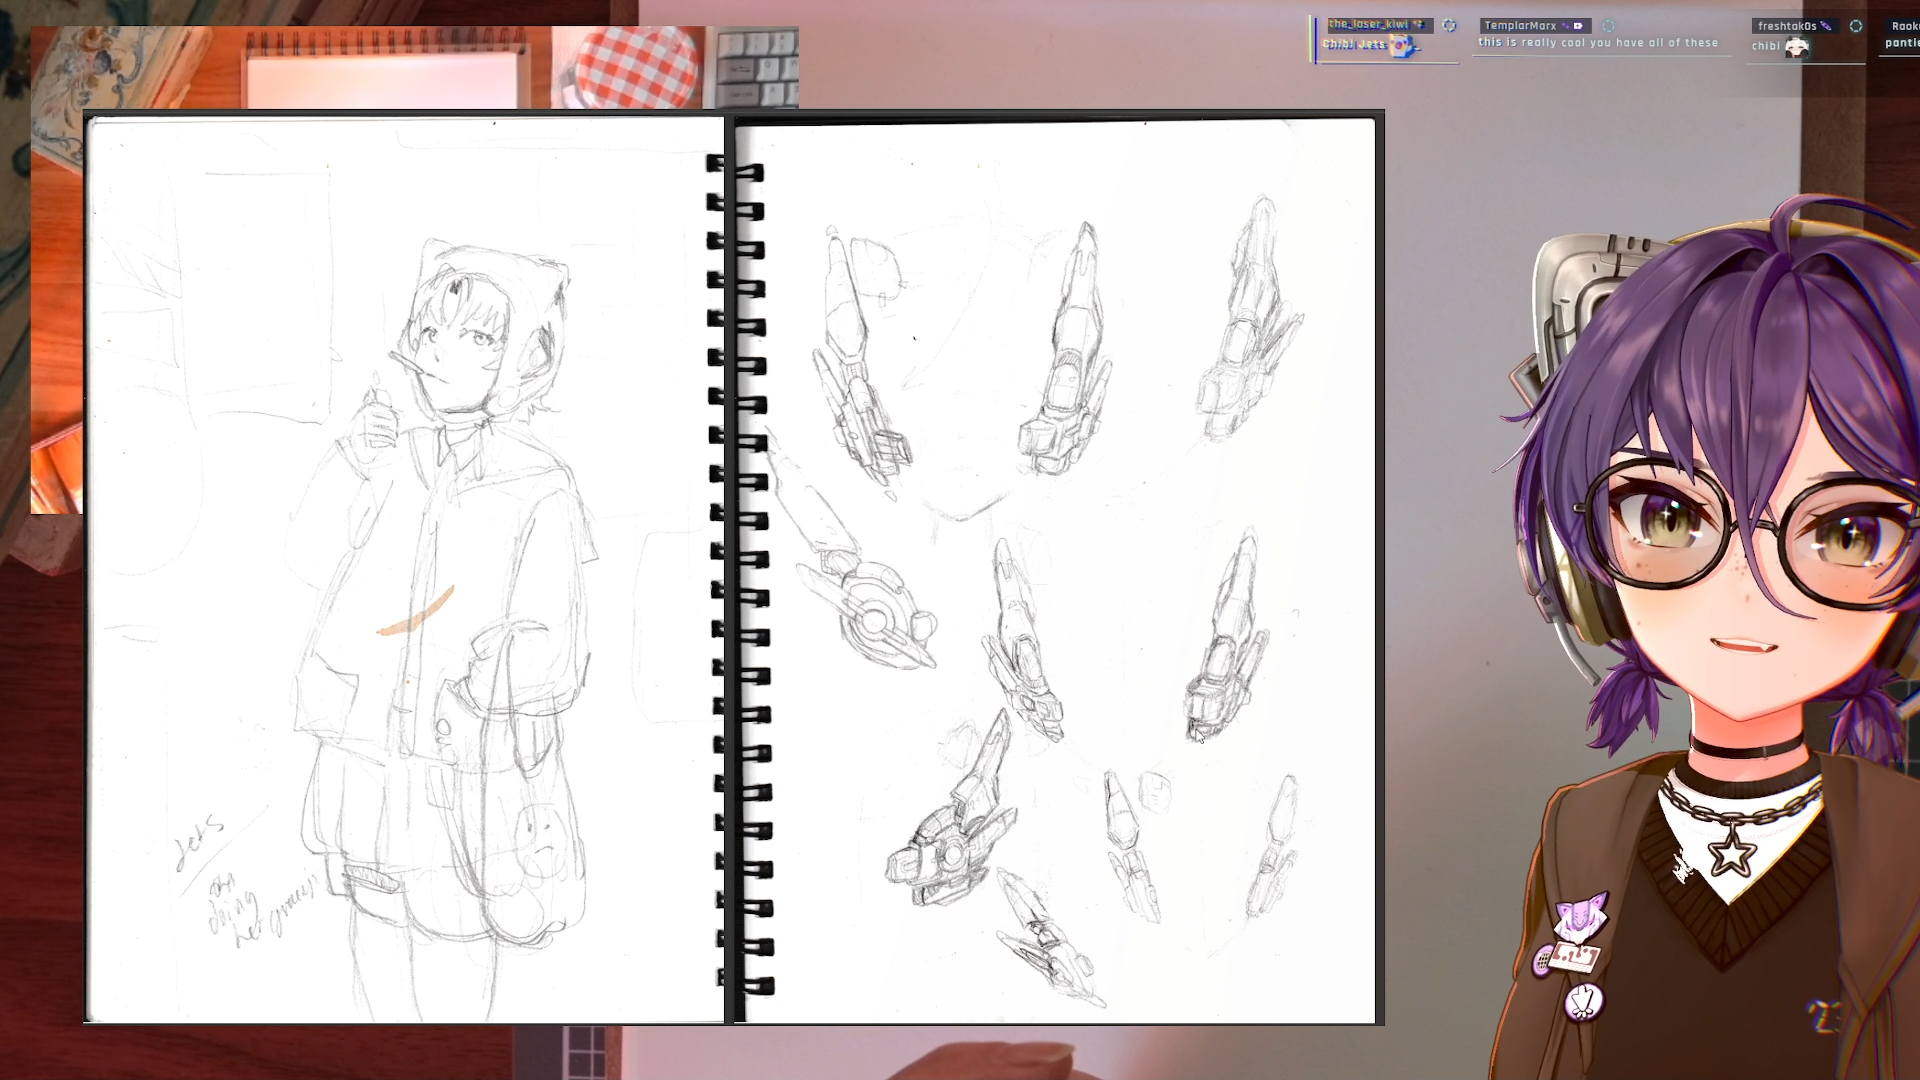
Task: Click the pencil badge after freshtak0s name
Action: (1825, 26)
